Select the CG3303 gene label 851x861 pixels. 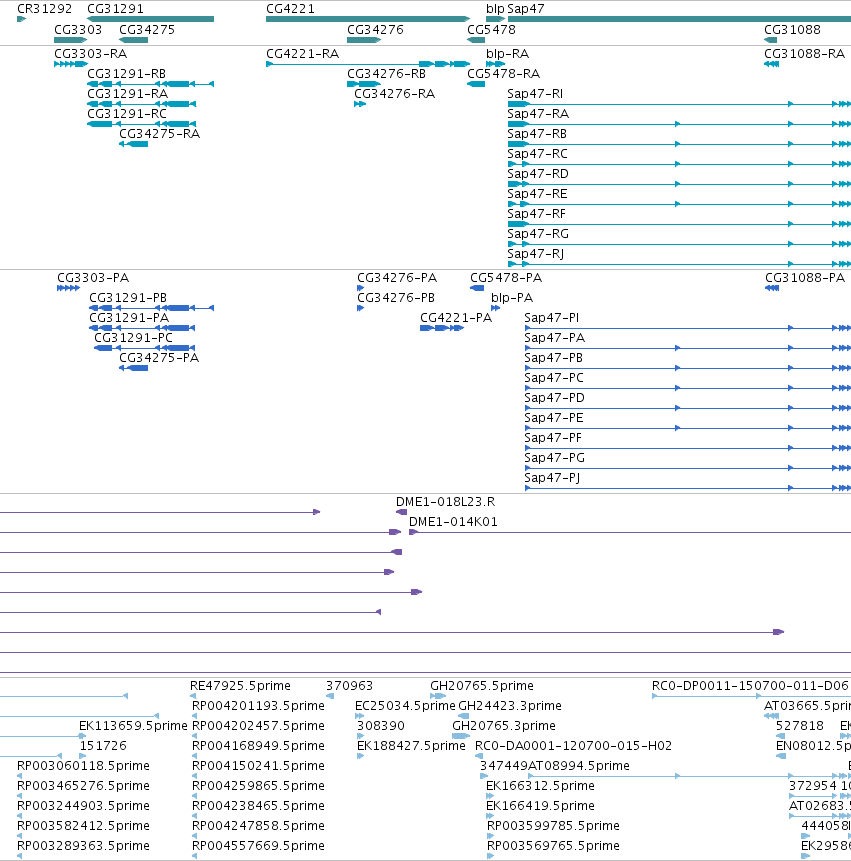click(78, 30)
